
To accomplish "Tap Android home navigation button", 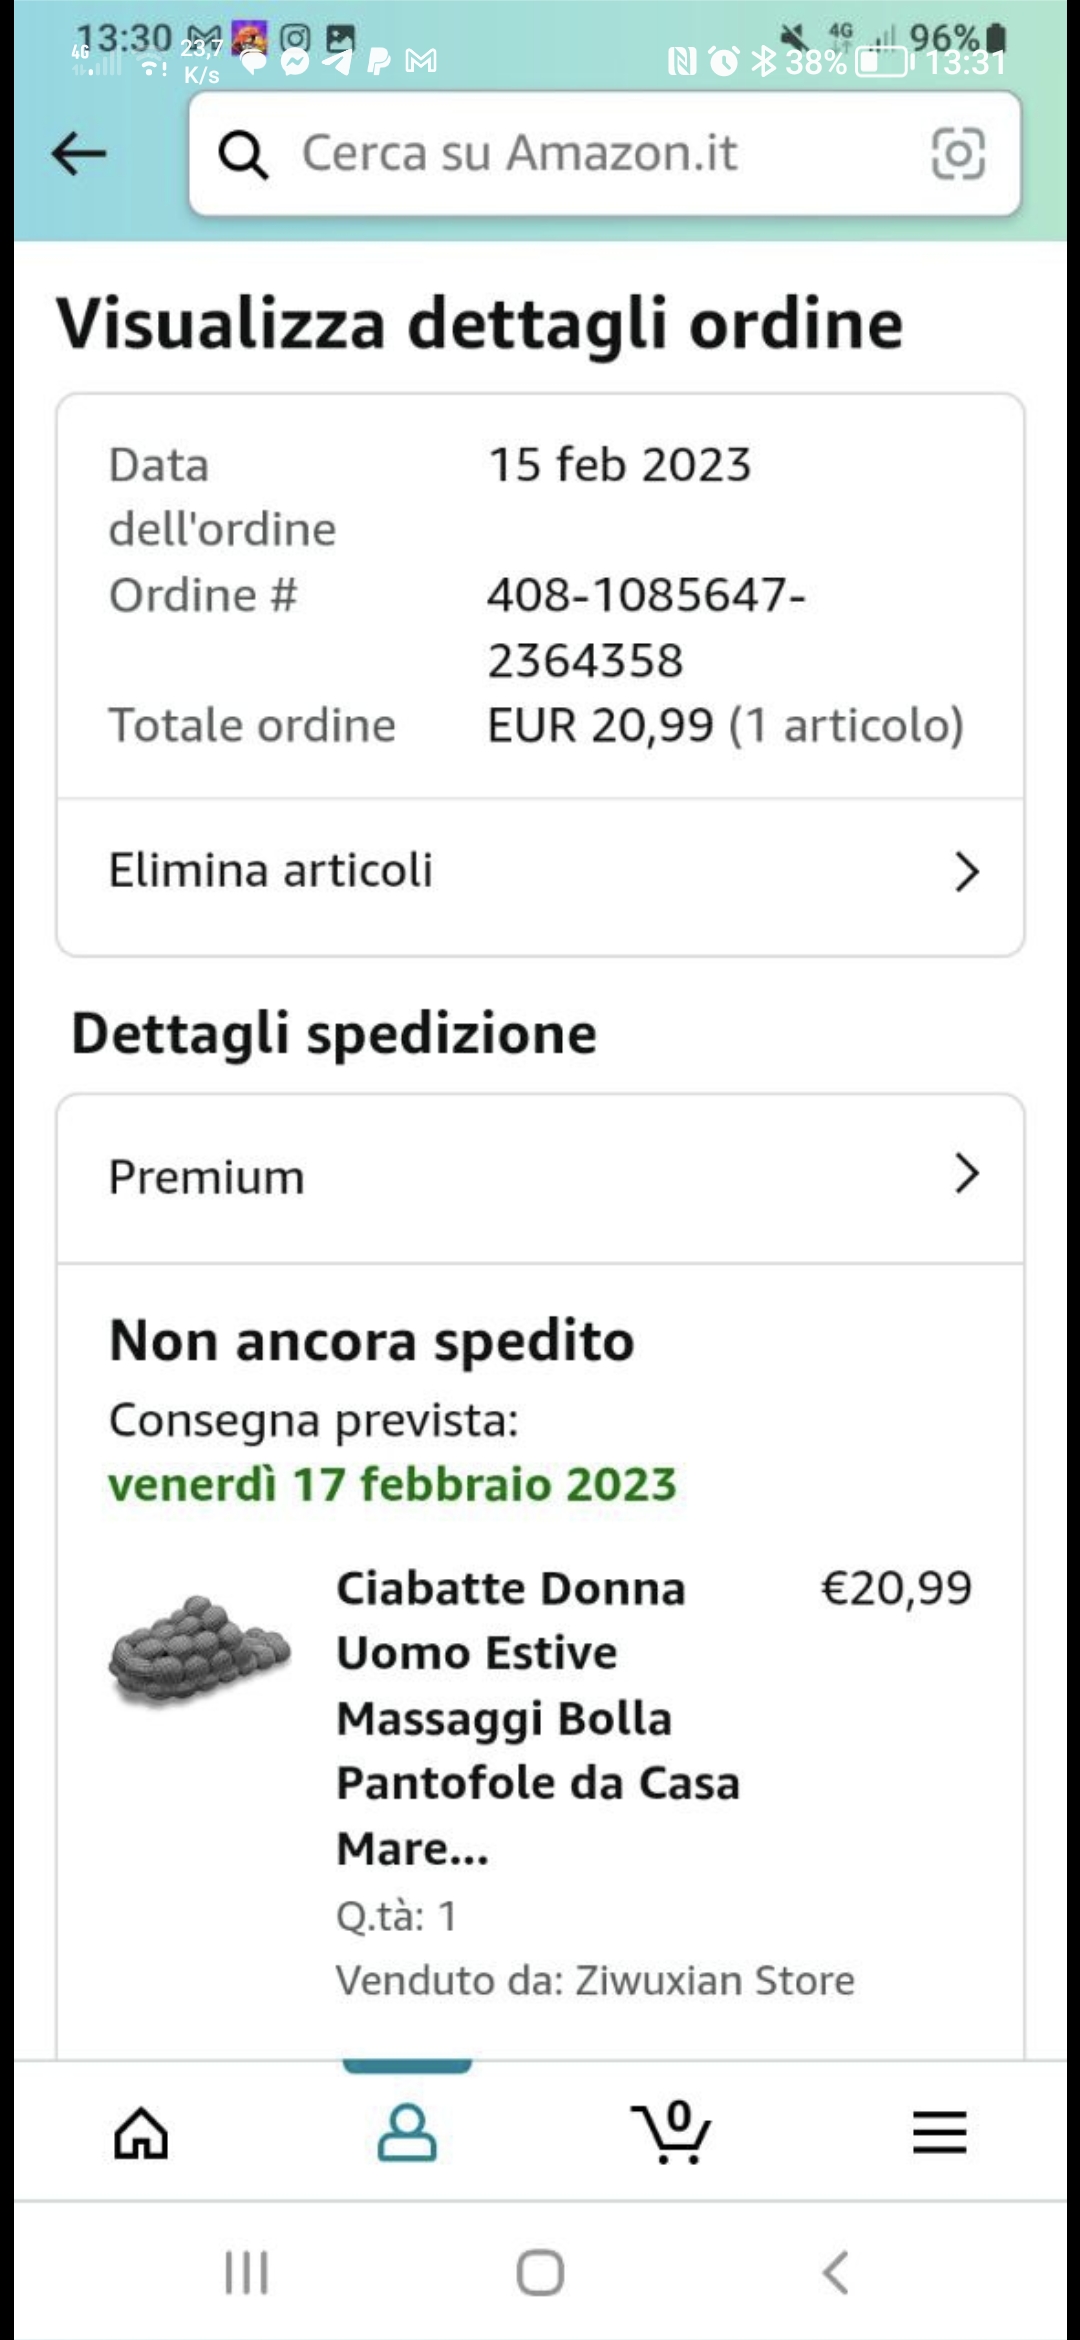I will pos(540,2272).
